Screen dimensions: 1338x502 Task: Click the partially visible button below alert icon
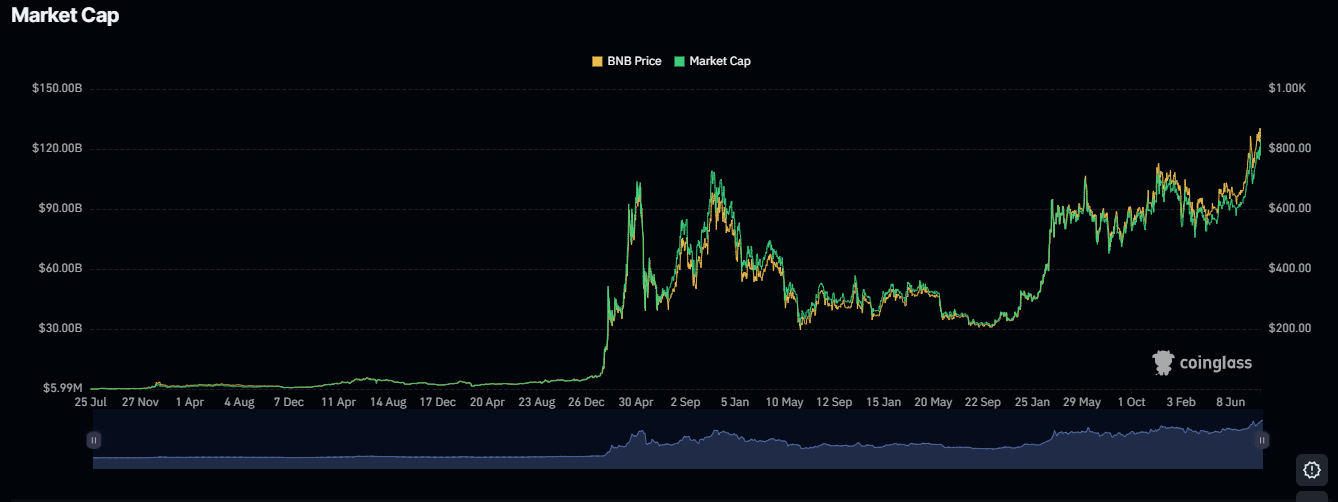click(x=1312, y=497)
